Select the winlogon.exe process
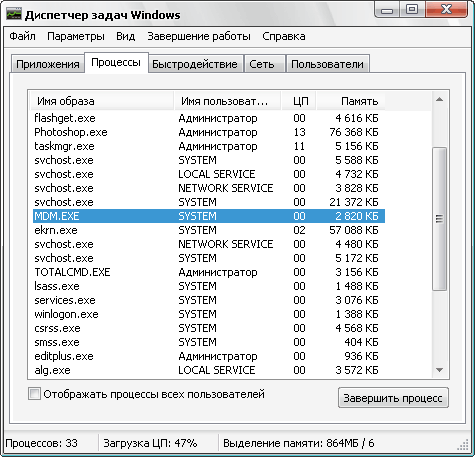 click(x=209, y=314)
